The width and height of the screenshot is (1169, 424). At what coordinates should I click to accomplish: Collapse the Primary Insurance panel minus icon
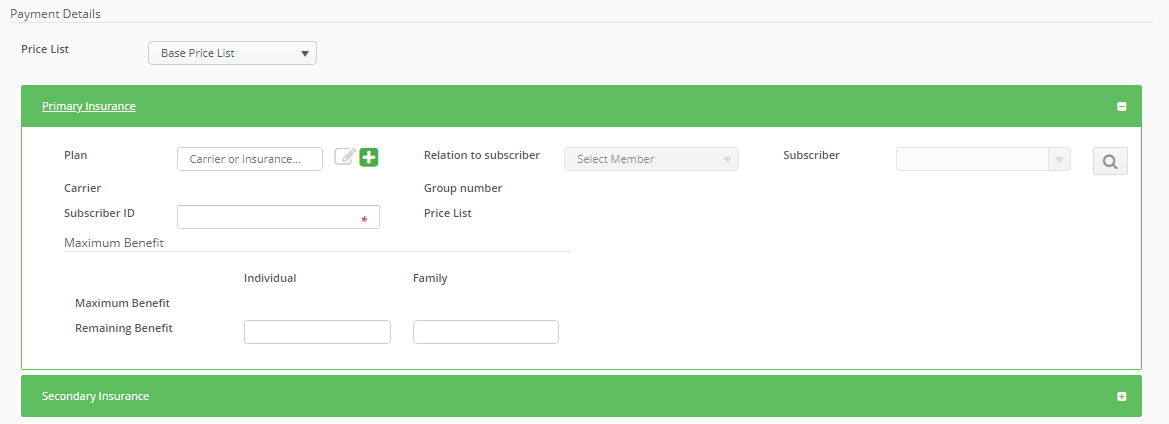[x=1121, y=106]
